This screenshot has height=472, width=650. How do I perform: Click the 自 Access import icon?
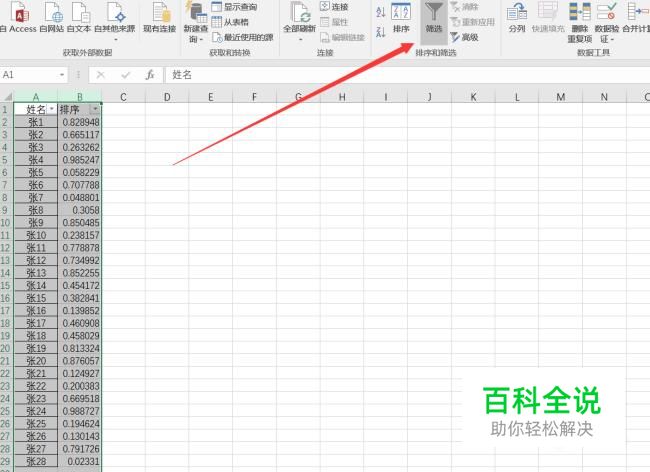(18, 17)
